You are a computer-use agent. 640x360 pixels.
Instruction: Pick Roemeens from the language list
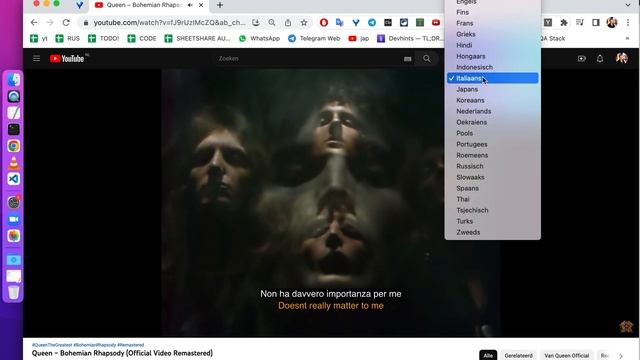pyautogui.click(x=492, y=155)
